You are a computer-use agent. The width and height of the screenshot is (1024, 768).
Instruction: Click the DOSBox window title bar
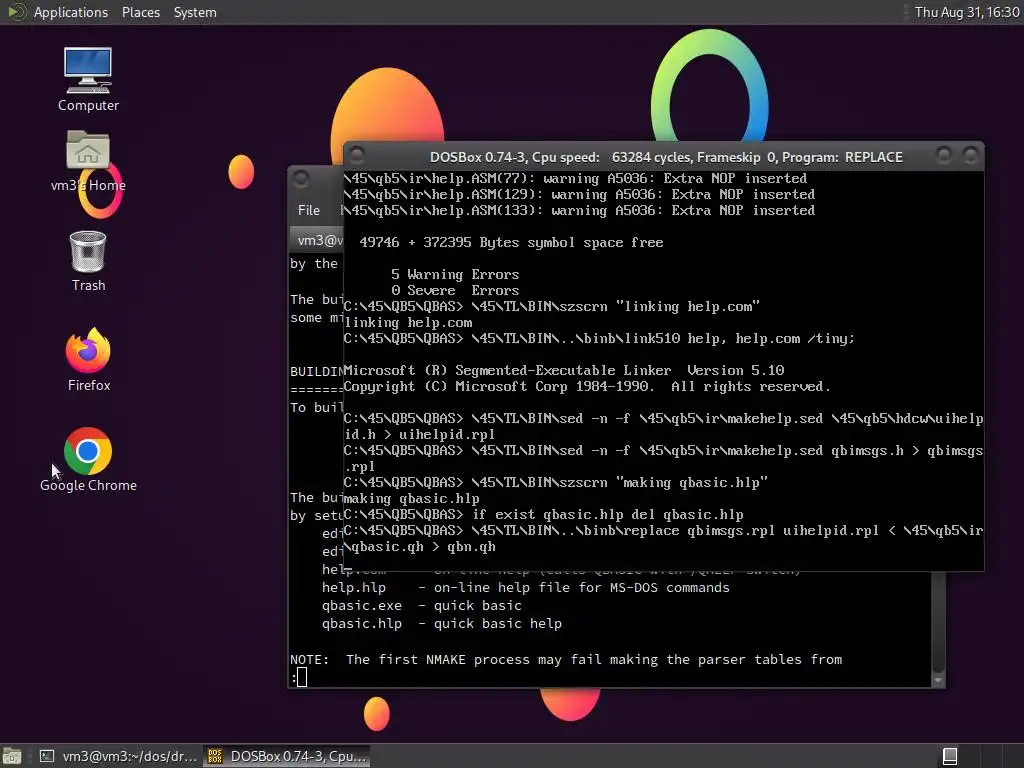coord(665,157)
